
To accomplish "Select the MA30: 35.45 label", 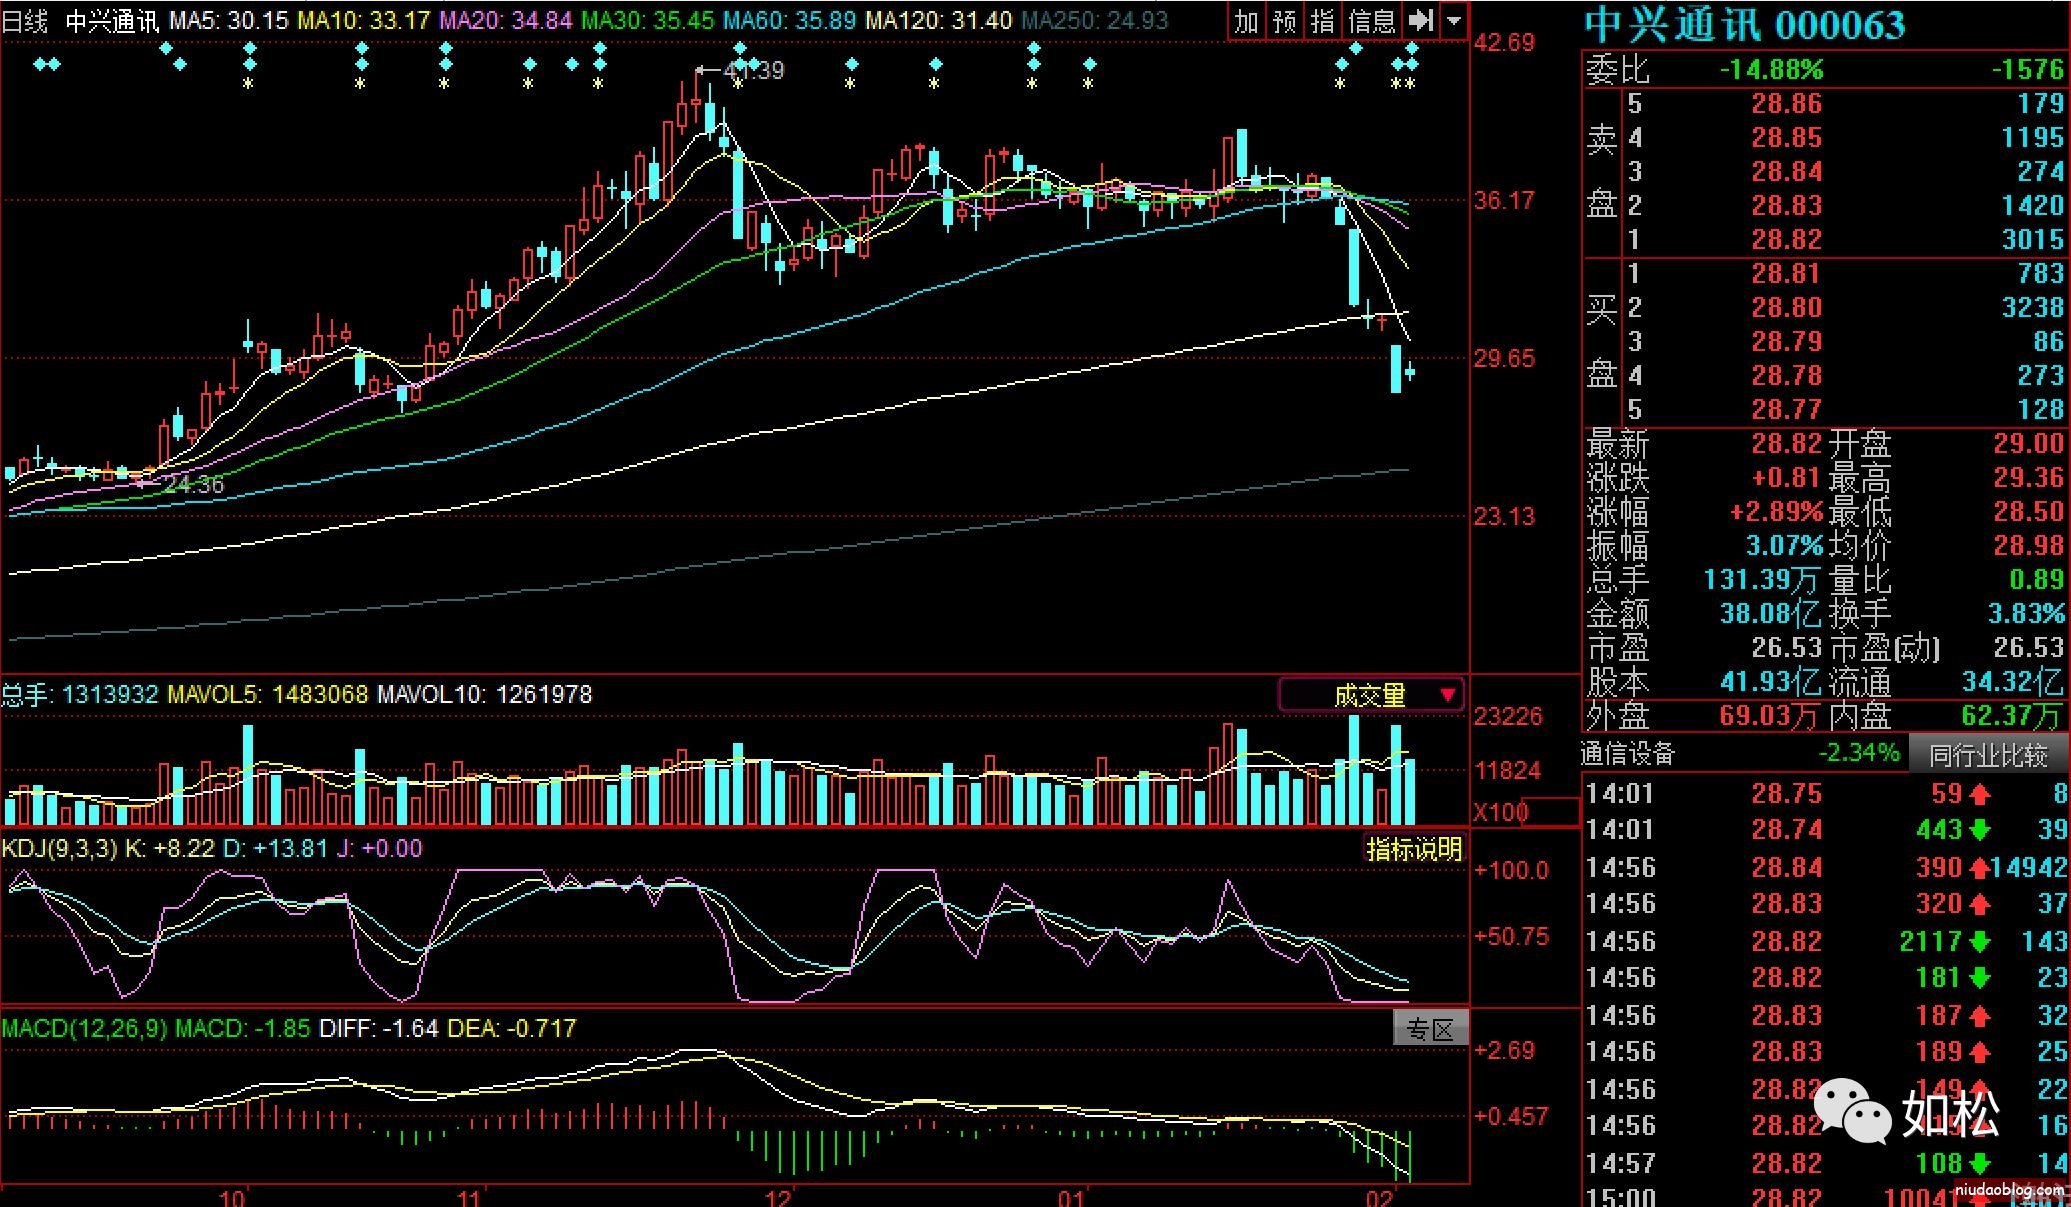I will pos(648,20).
